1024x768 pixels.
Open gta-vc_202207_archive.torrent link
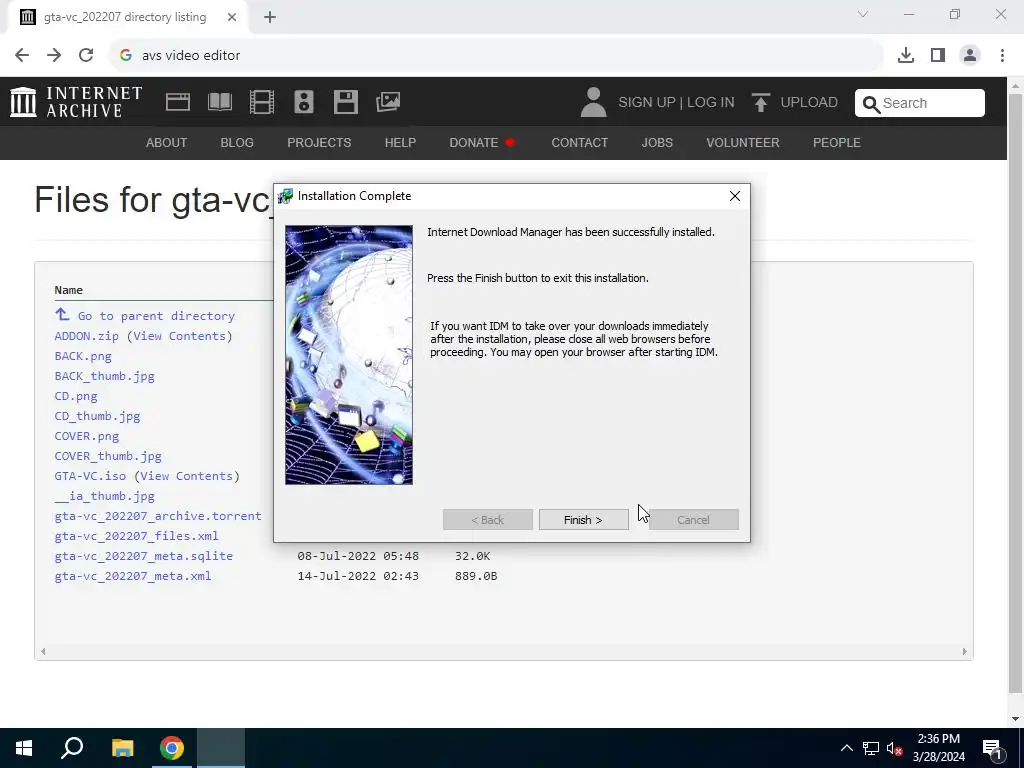(158, 516)
